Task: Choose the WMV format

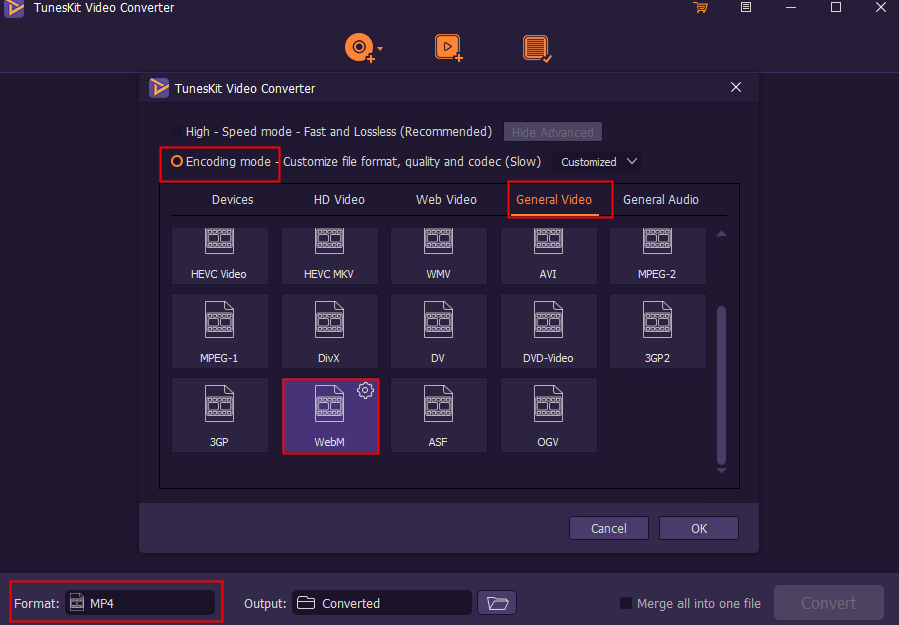Action: coord(439,256)
